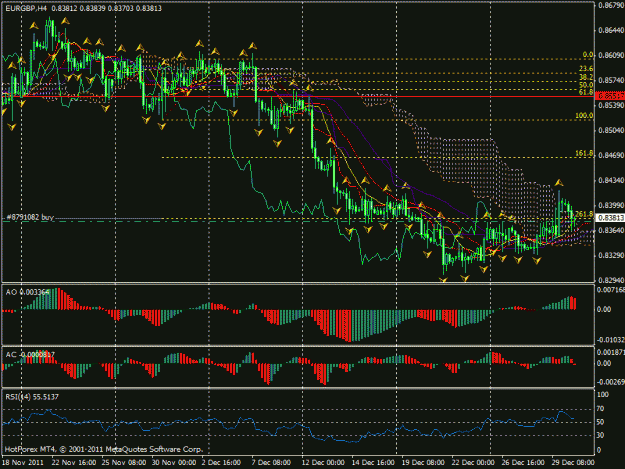
Task: Click the 2 Dec 16:00 time label
Action: [x=220, y=463]
